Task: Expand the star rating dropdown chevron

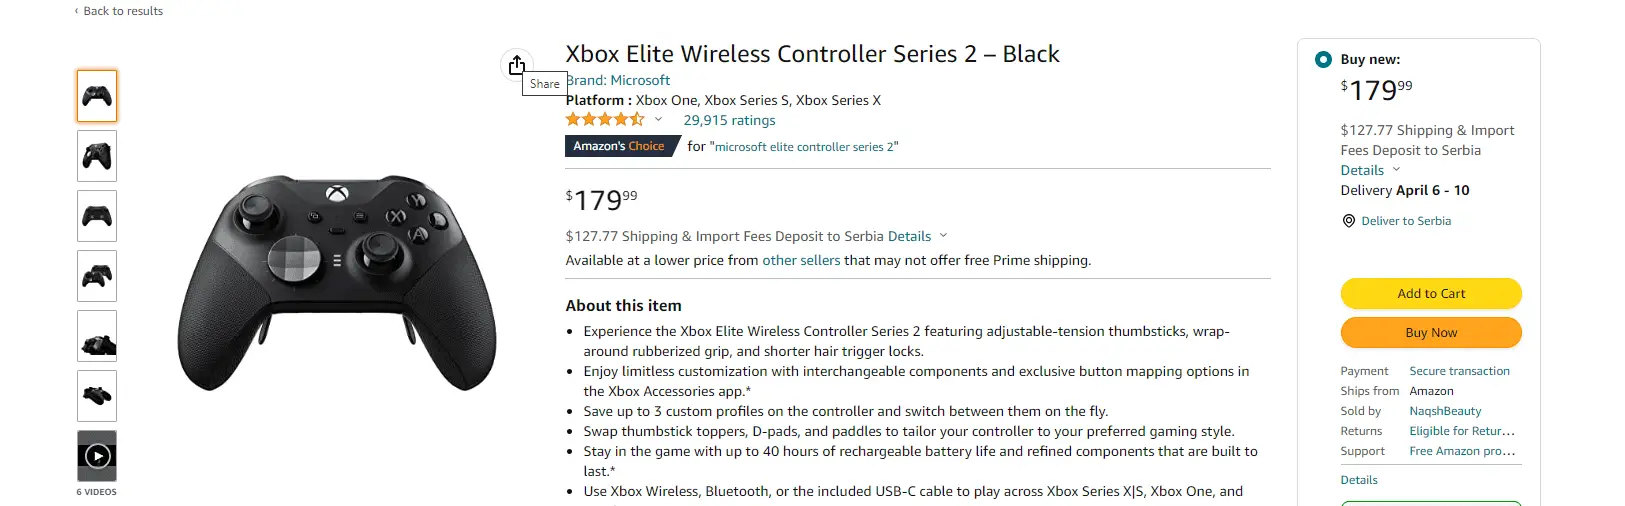Action: [658, 119]
